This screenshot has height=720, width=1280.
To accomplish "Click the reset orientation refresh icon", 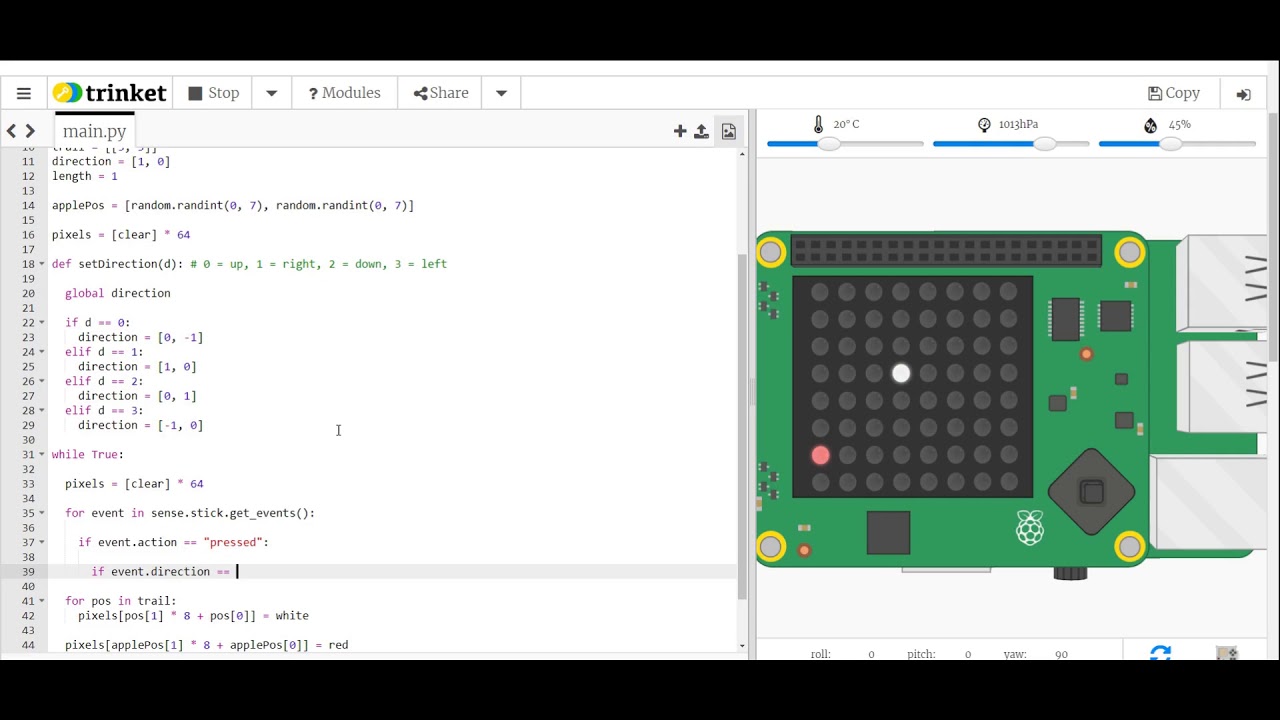I will 1160,653.
